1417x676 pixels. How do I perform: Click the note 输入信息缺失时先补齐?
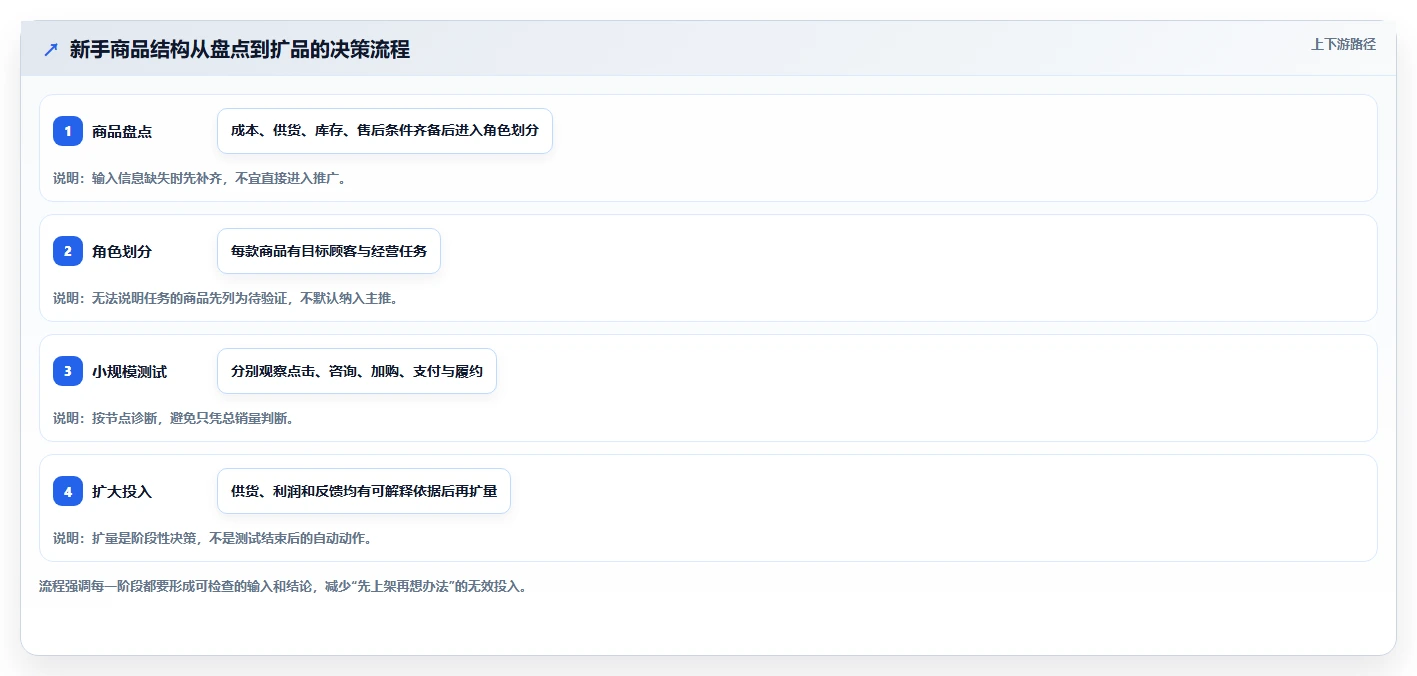point(199,178)
